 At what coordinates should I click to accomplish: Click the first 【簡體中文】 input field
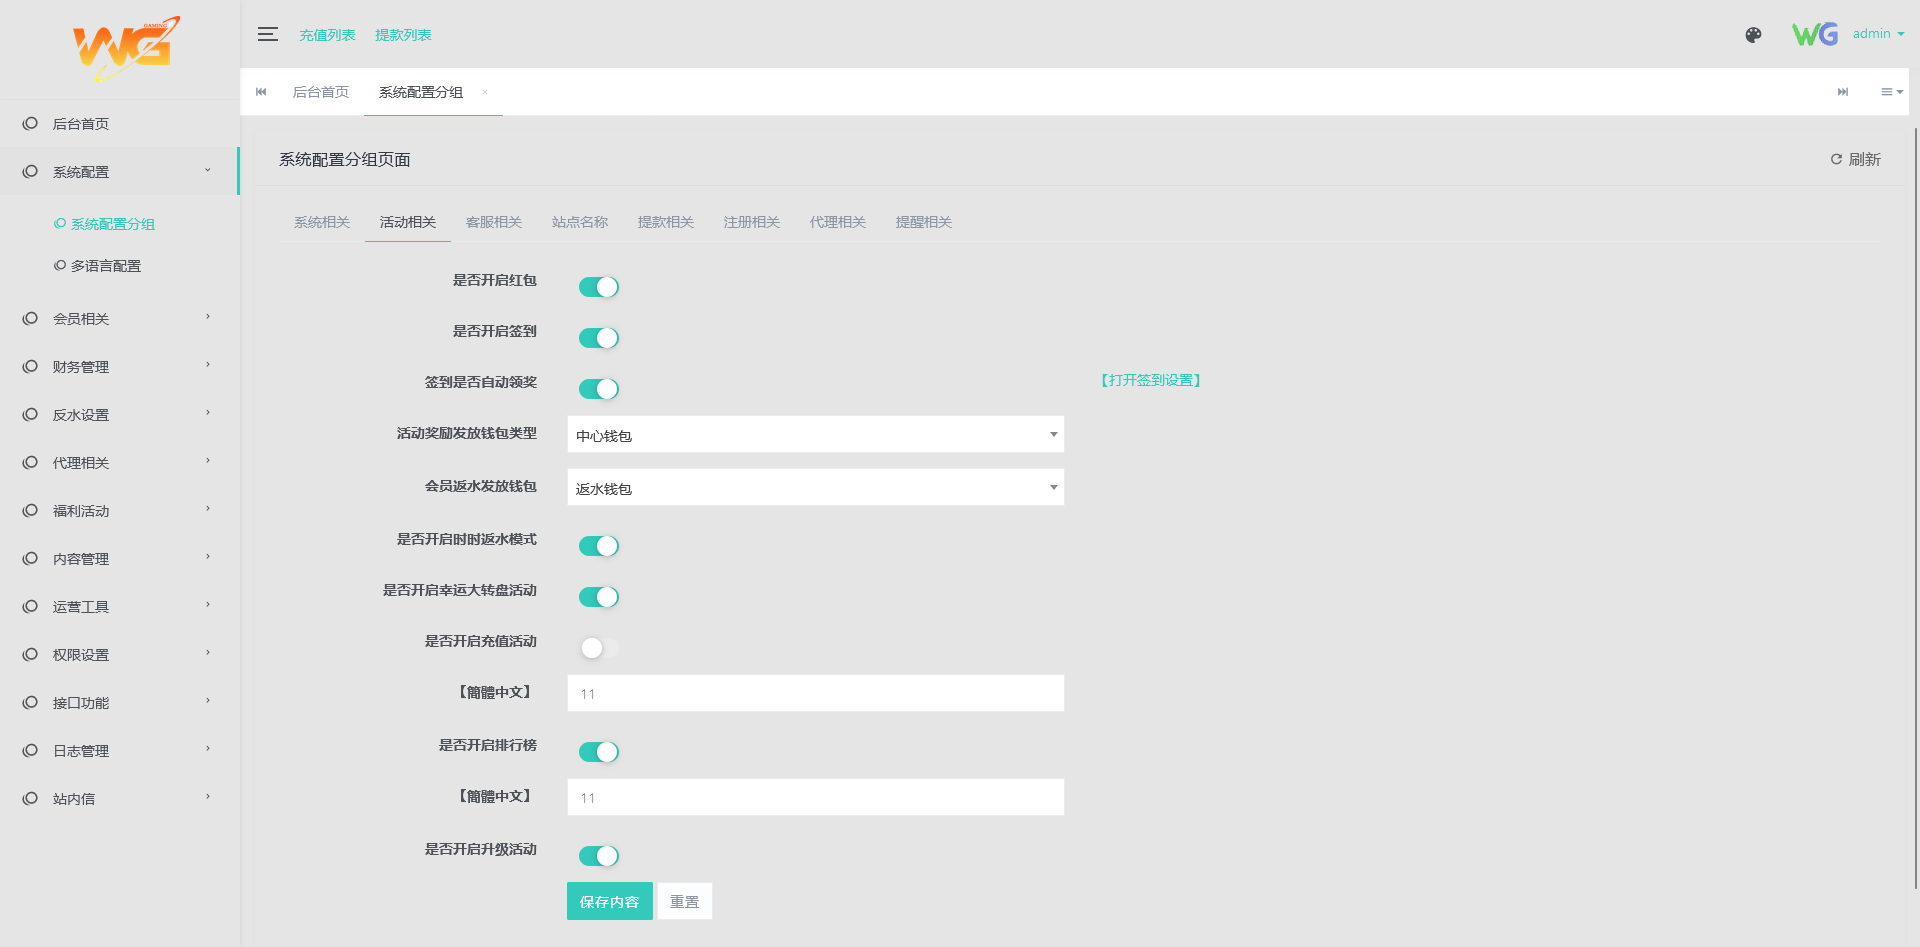click(815, 693)
